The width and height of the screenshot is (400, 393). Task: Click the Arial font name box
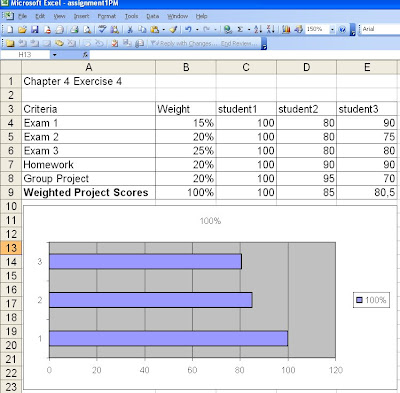click(380, 29)
